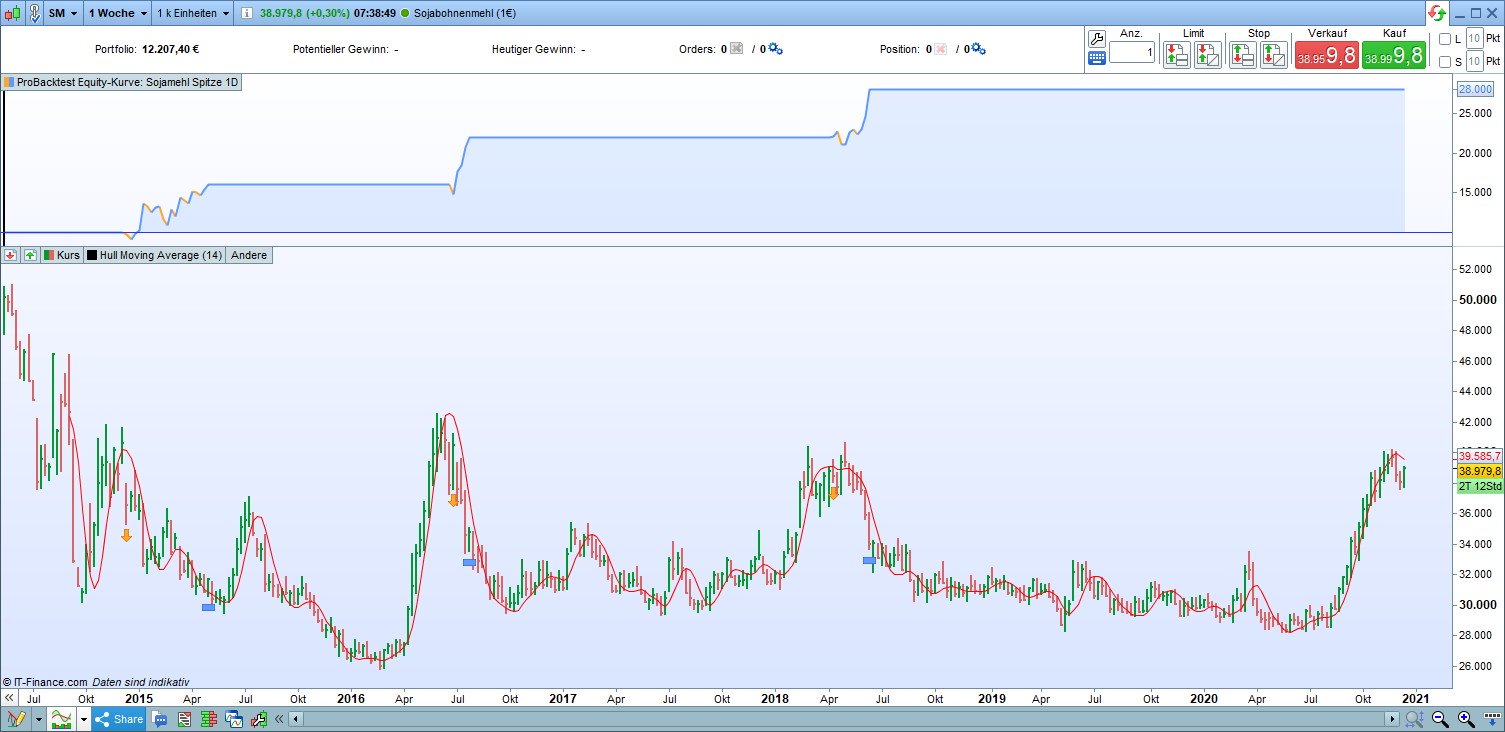
Task: Click the cursor mode icon next to SM
Action: [34, 14]
